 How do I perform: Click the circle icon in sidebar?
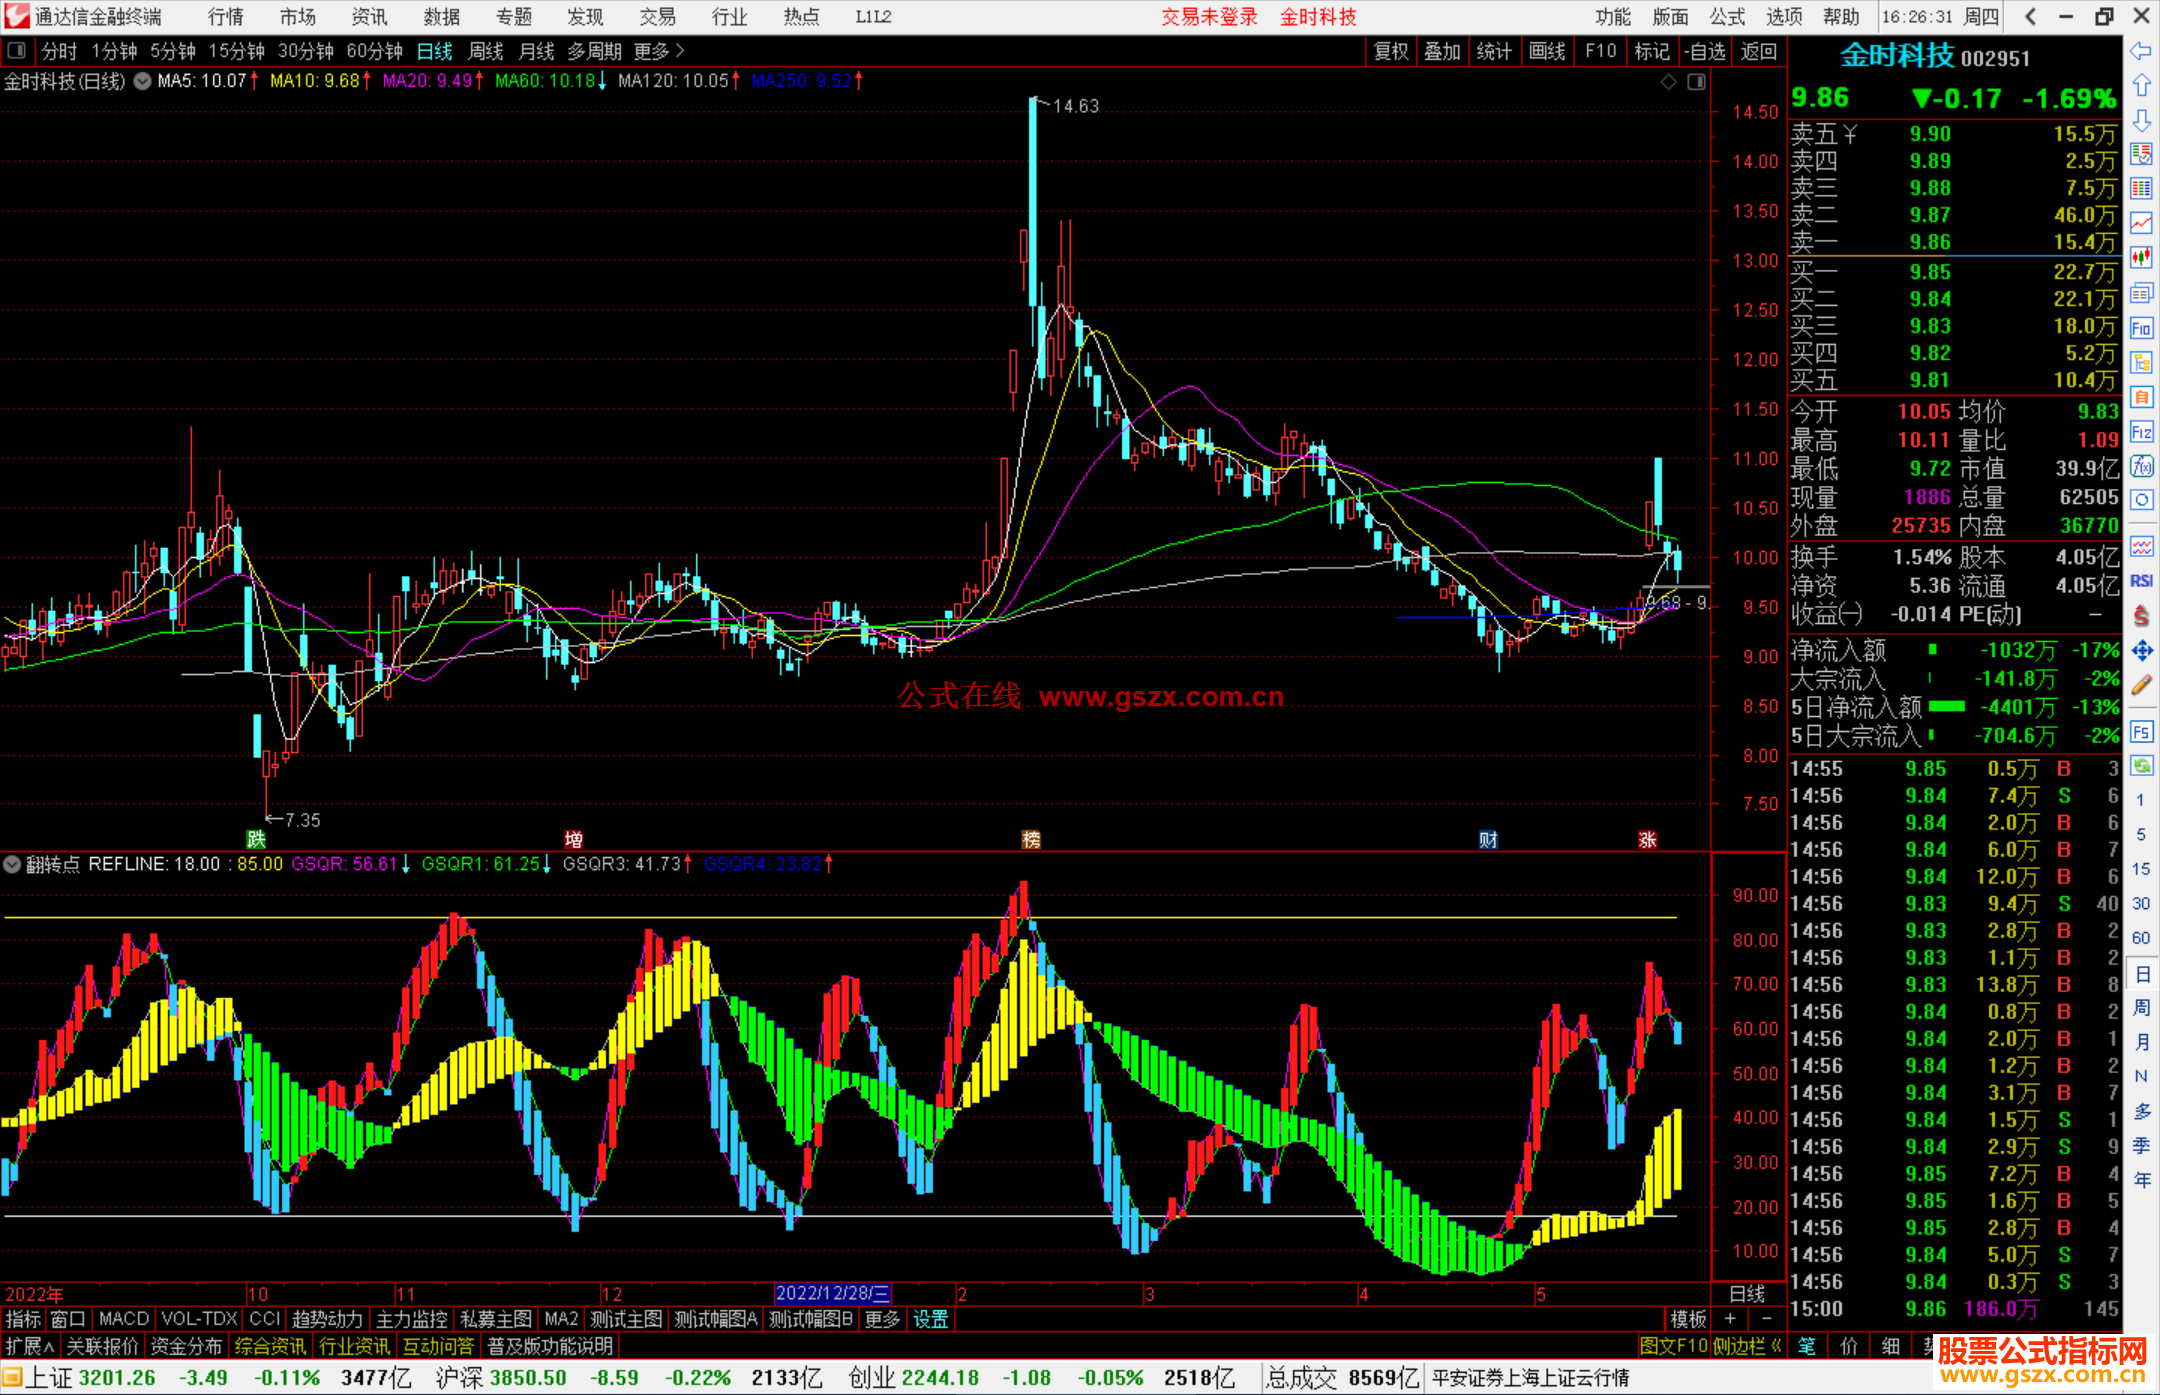coord(2141,500)
